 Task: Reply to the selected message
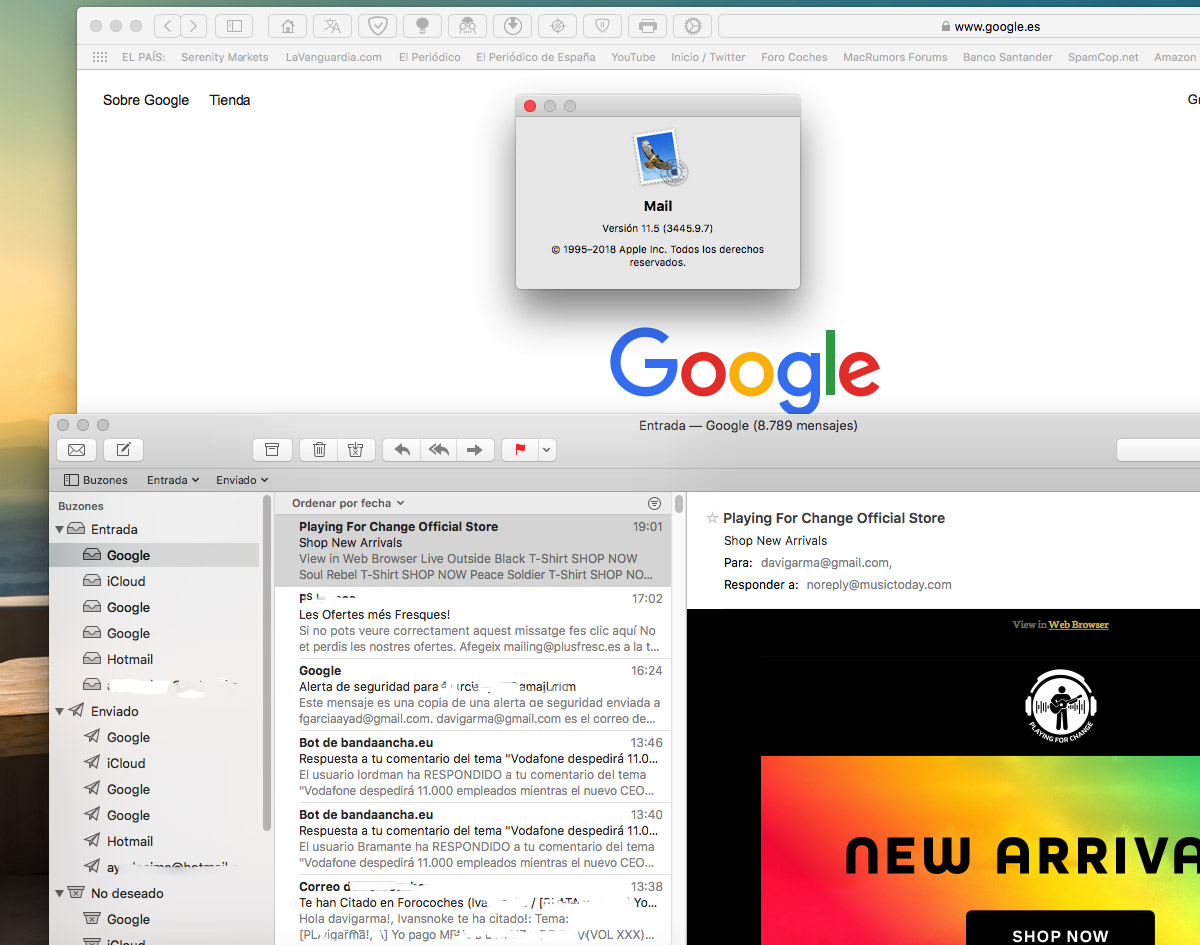click(x=402, y=450)
